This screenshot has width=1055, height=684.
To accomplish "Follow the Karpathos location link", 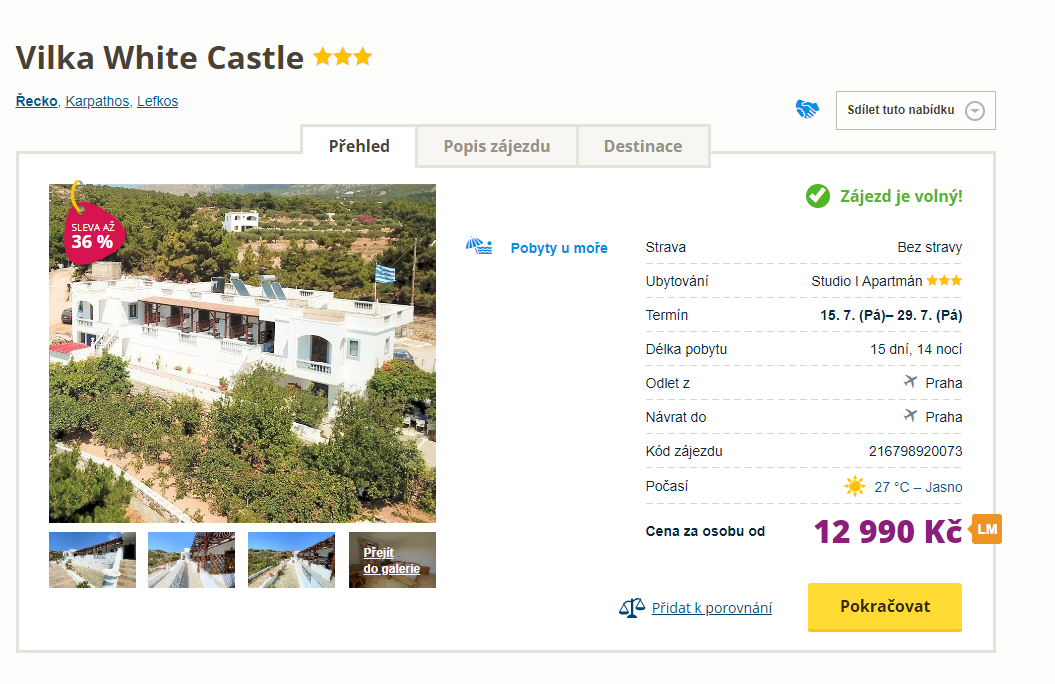I will 97,101.
